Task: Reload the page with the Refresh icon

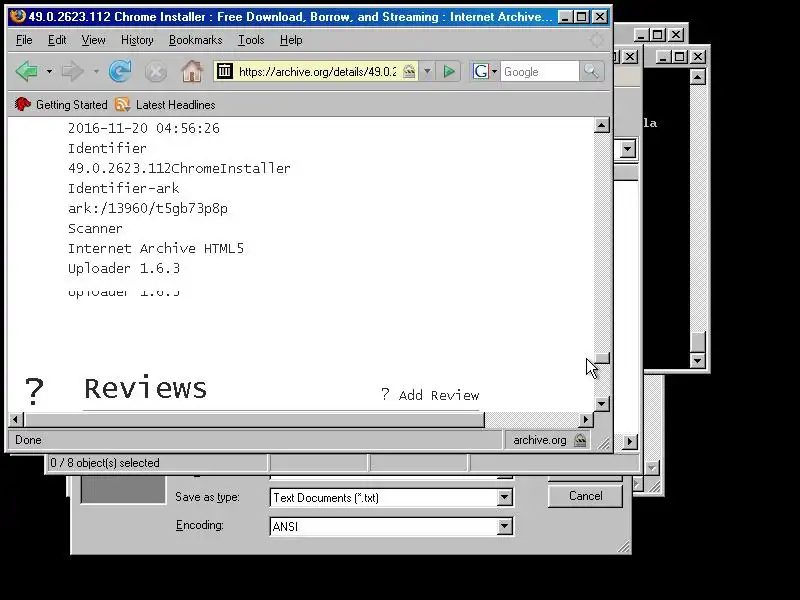Action: (x=120, y=71)
